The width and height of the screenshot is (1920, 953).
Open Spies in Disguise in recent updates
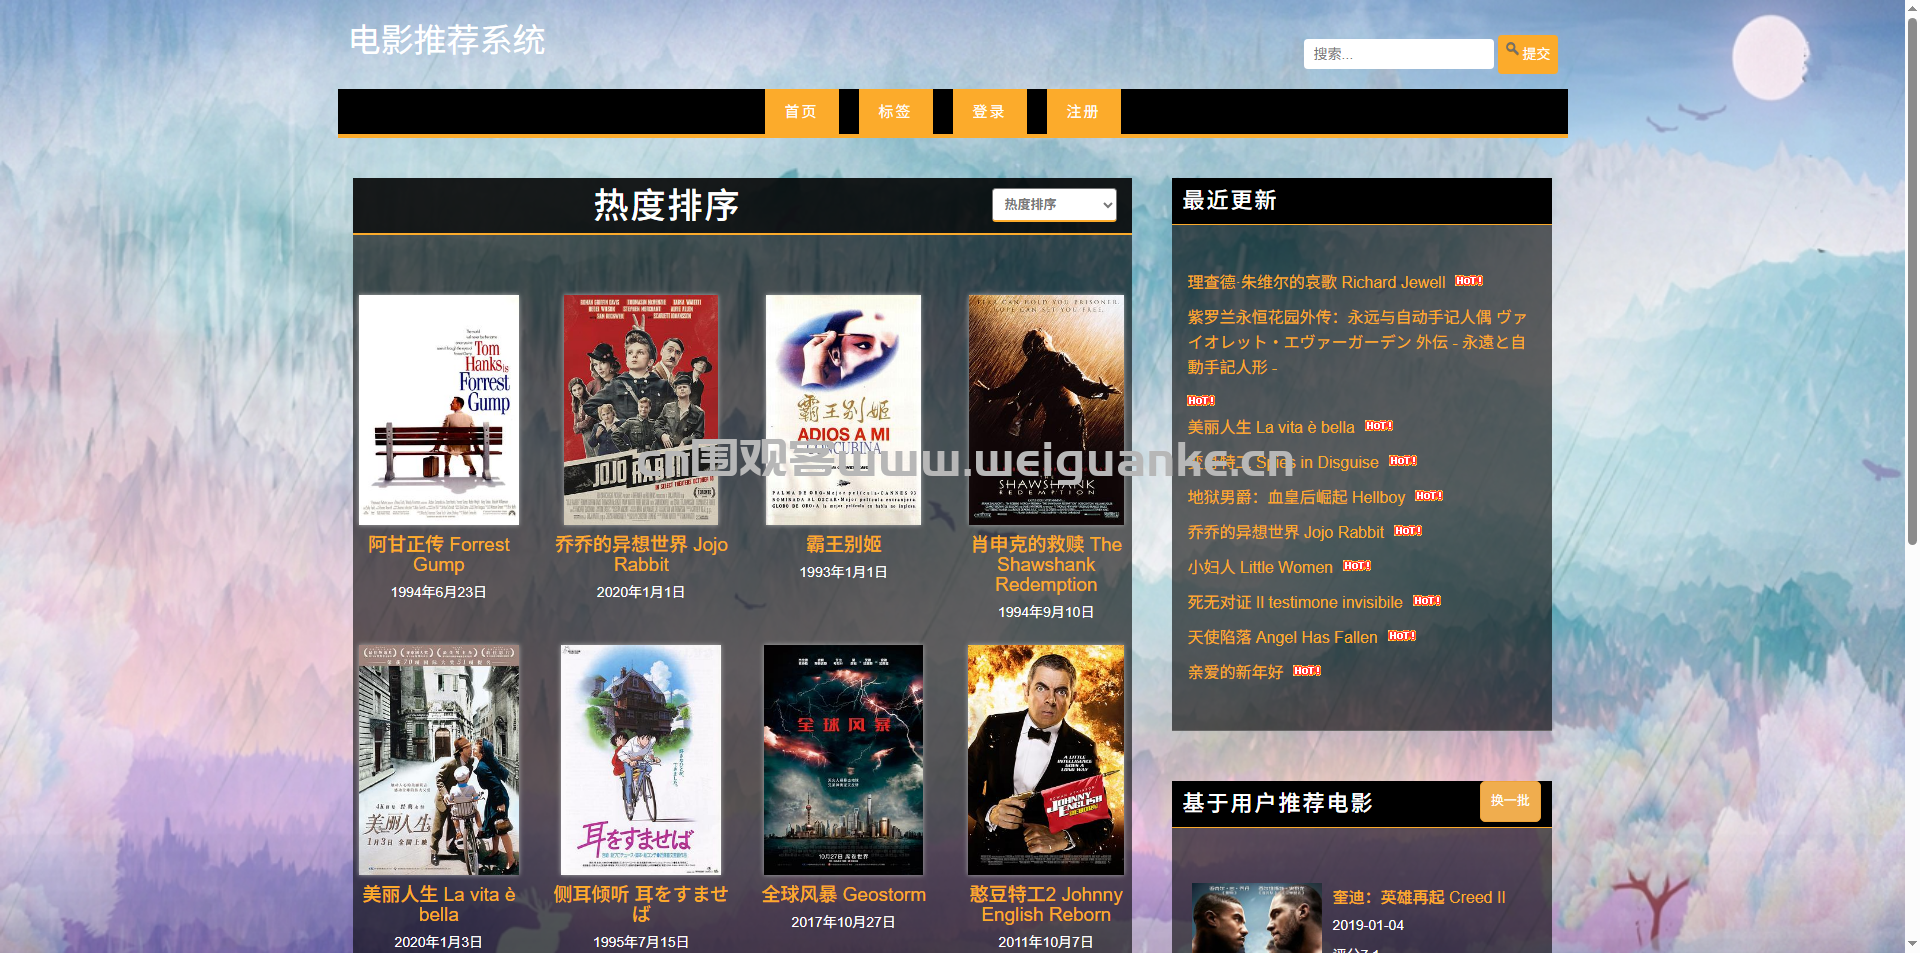pyautogui.click(x=1283, y=462)
